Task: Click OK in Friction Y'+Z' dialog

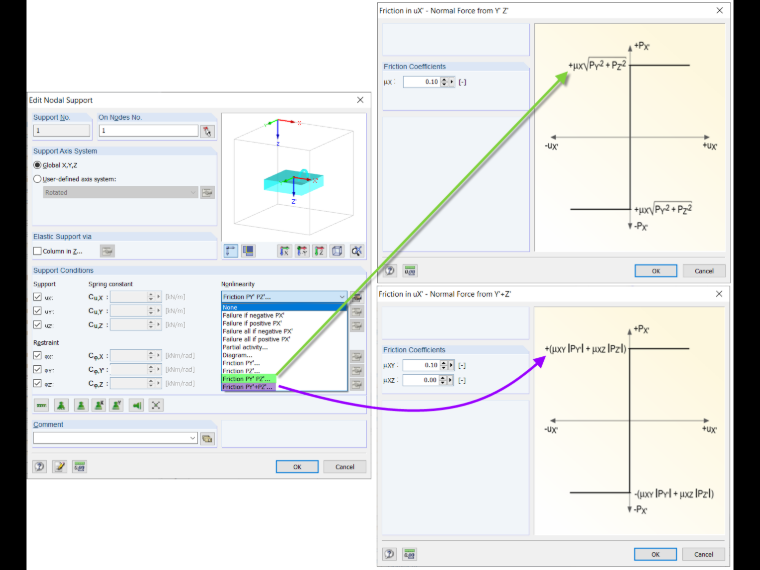Action: point(655,554)
